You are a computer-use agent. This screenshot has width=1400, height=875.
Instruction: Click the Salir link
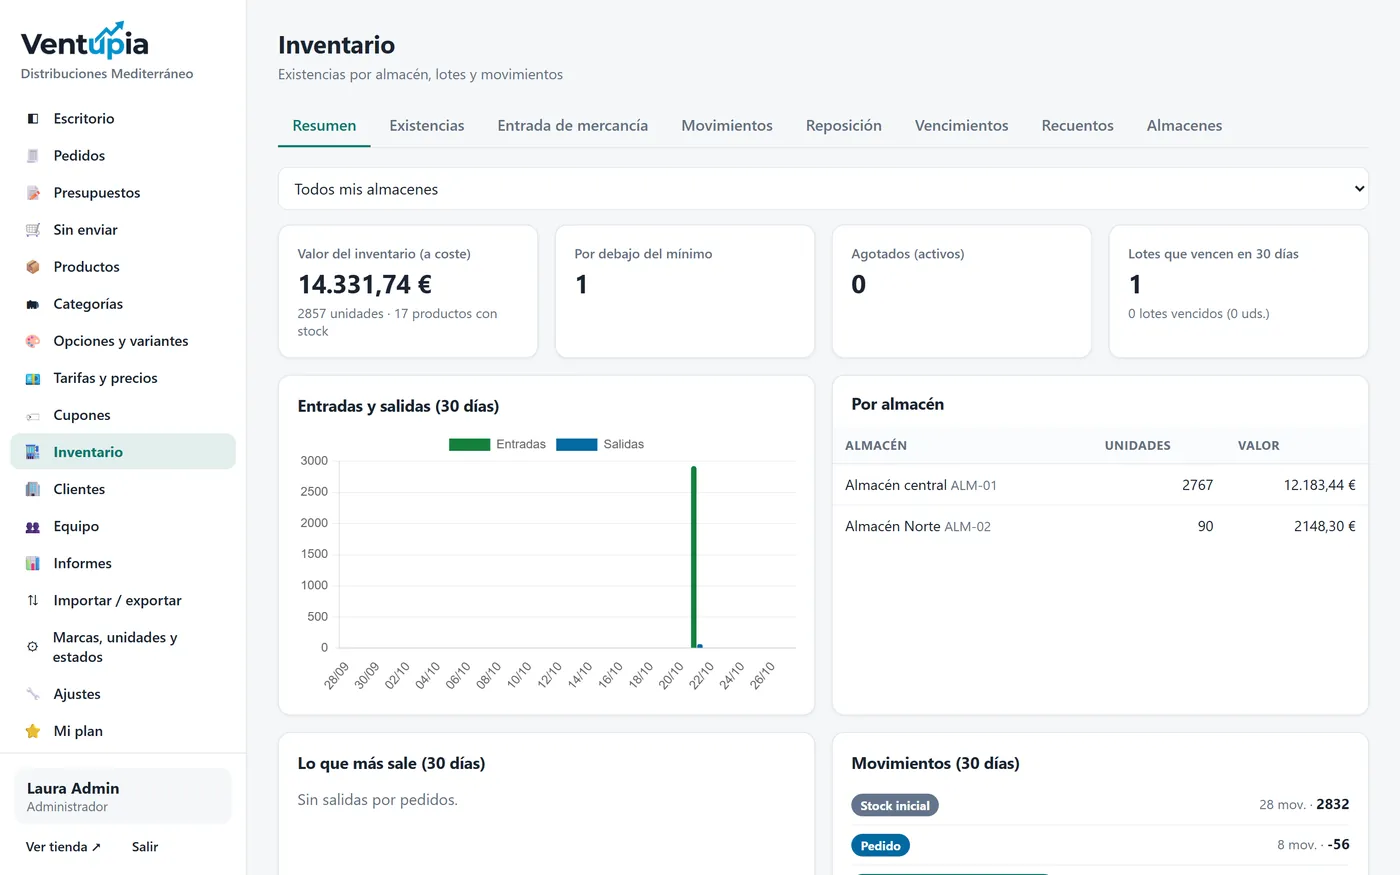pos(145,847)
